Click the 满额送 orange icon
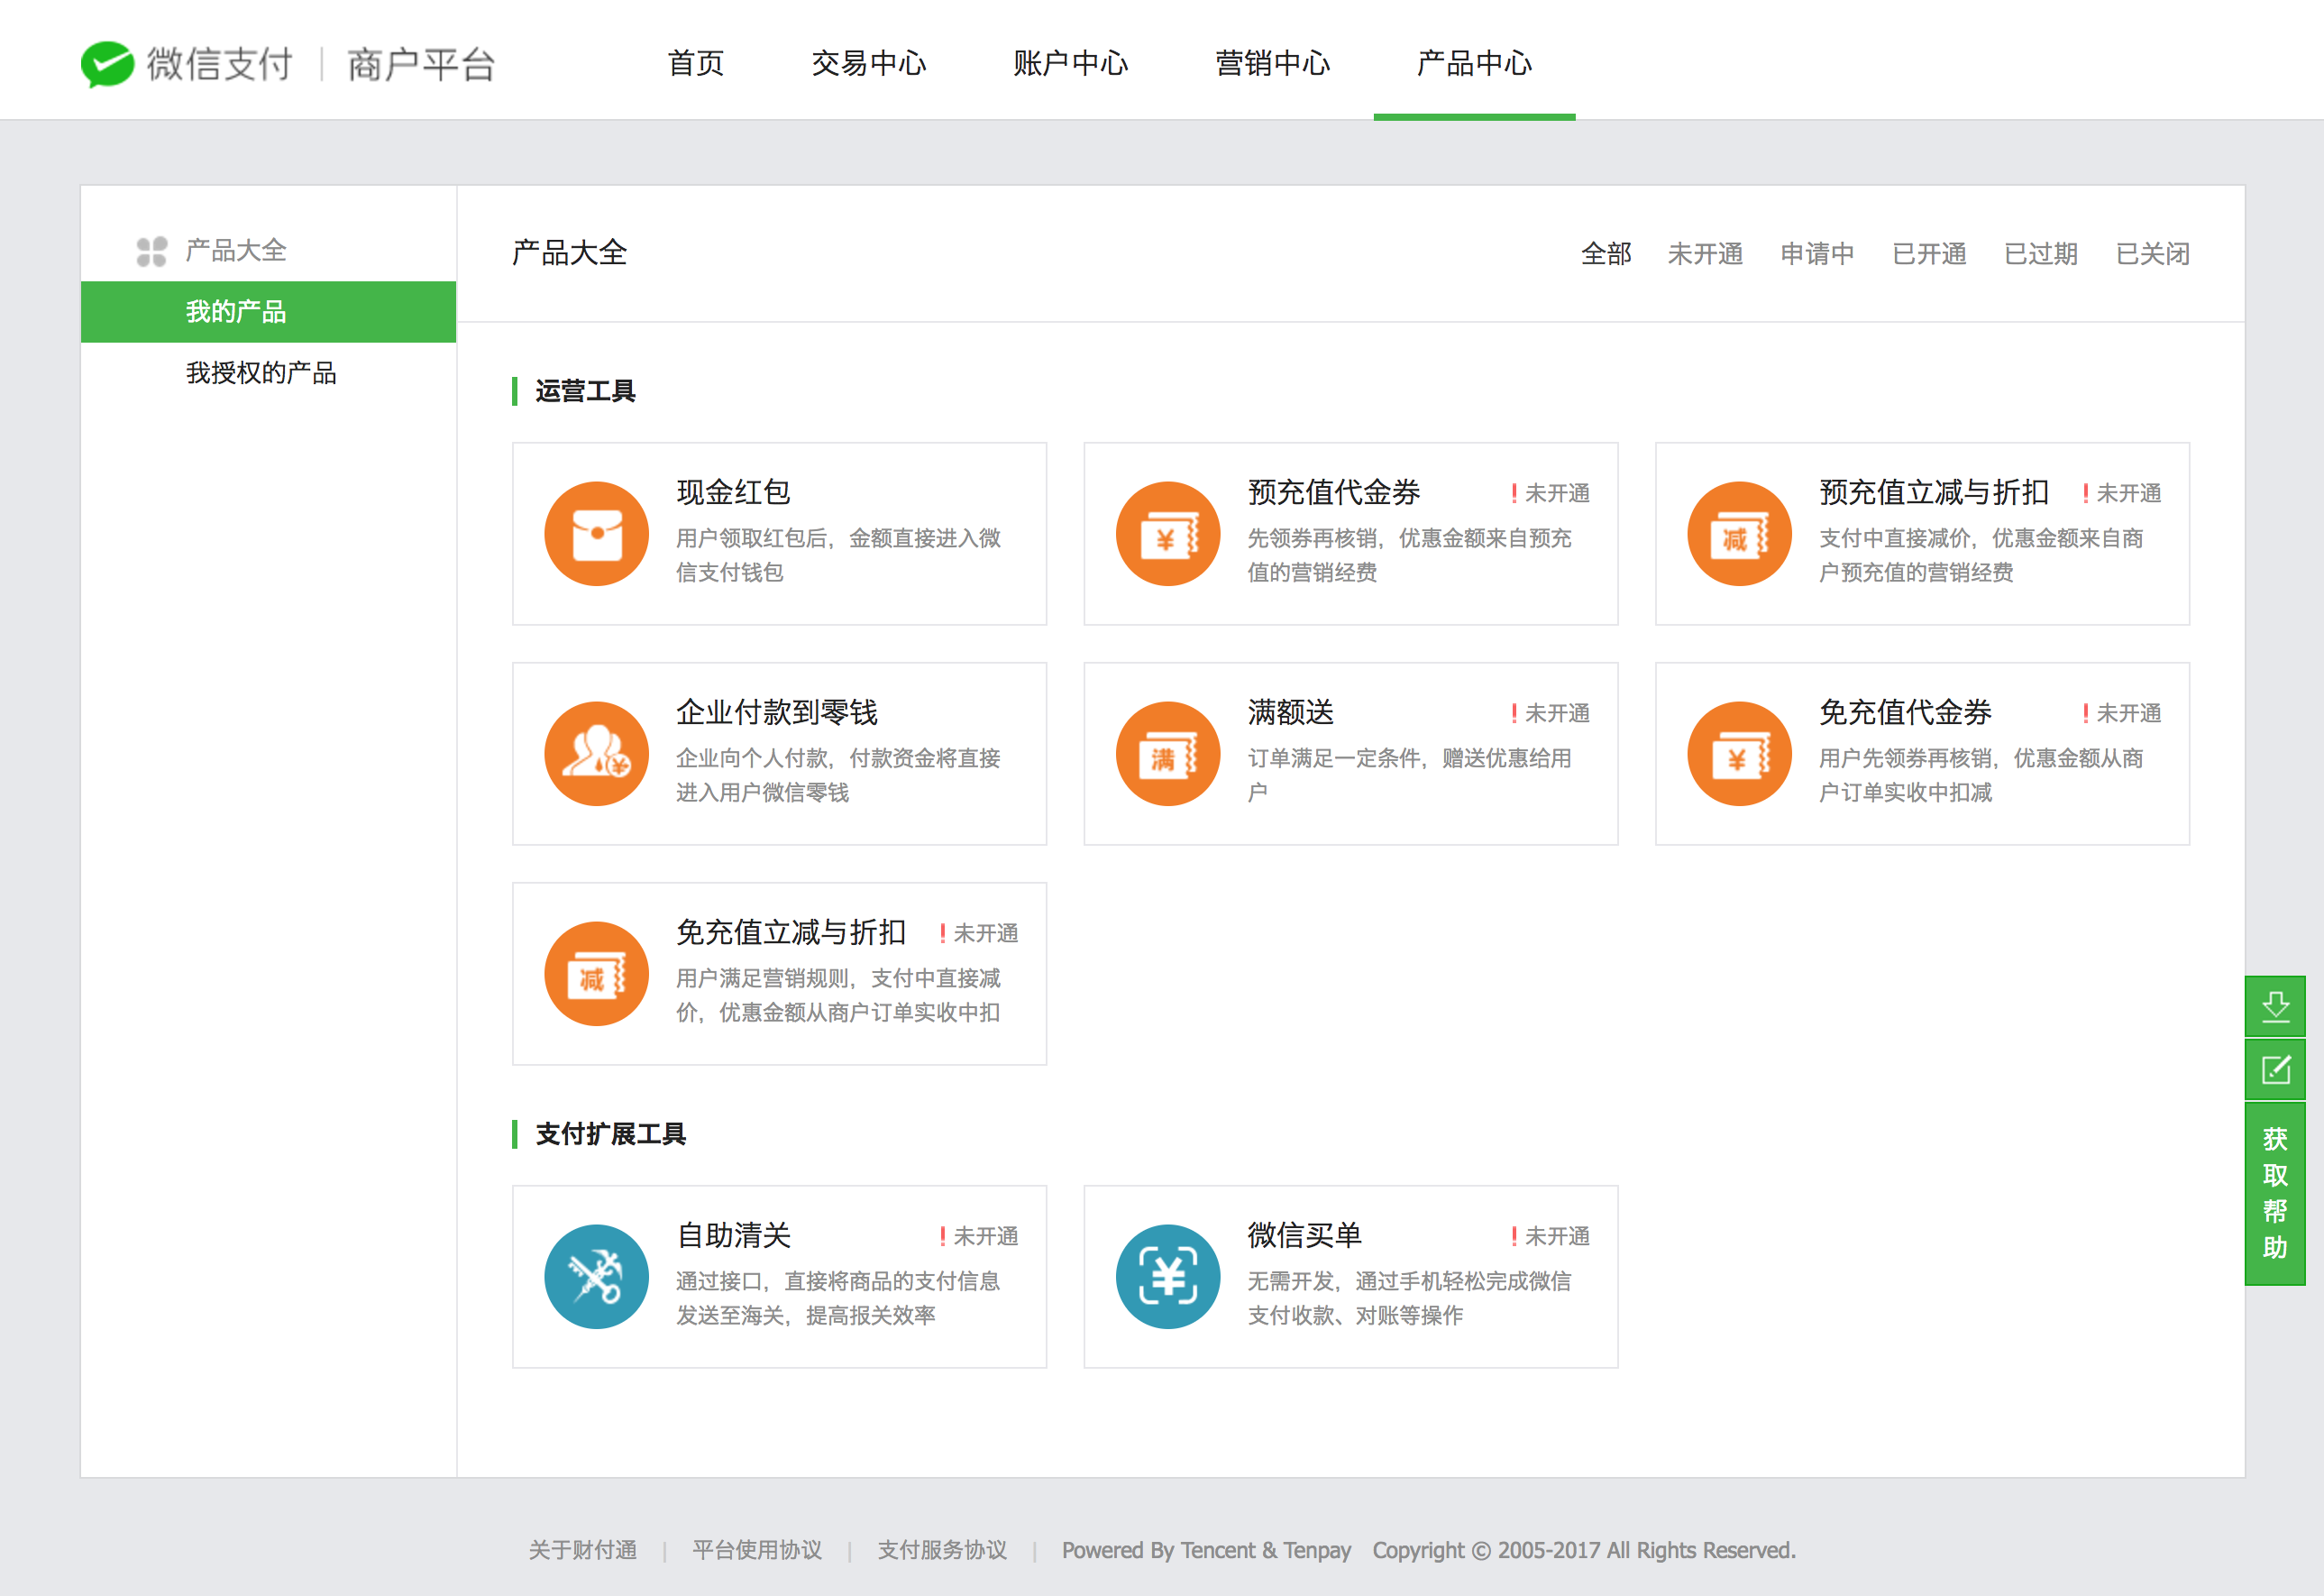The width and height of the screenshot is (2324, 1596). 1168,754
